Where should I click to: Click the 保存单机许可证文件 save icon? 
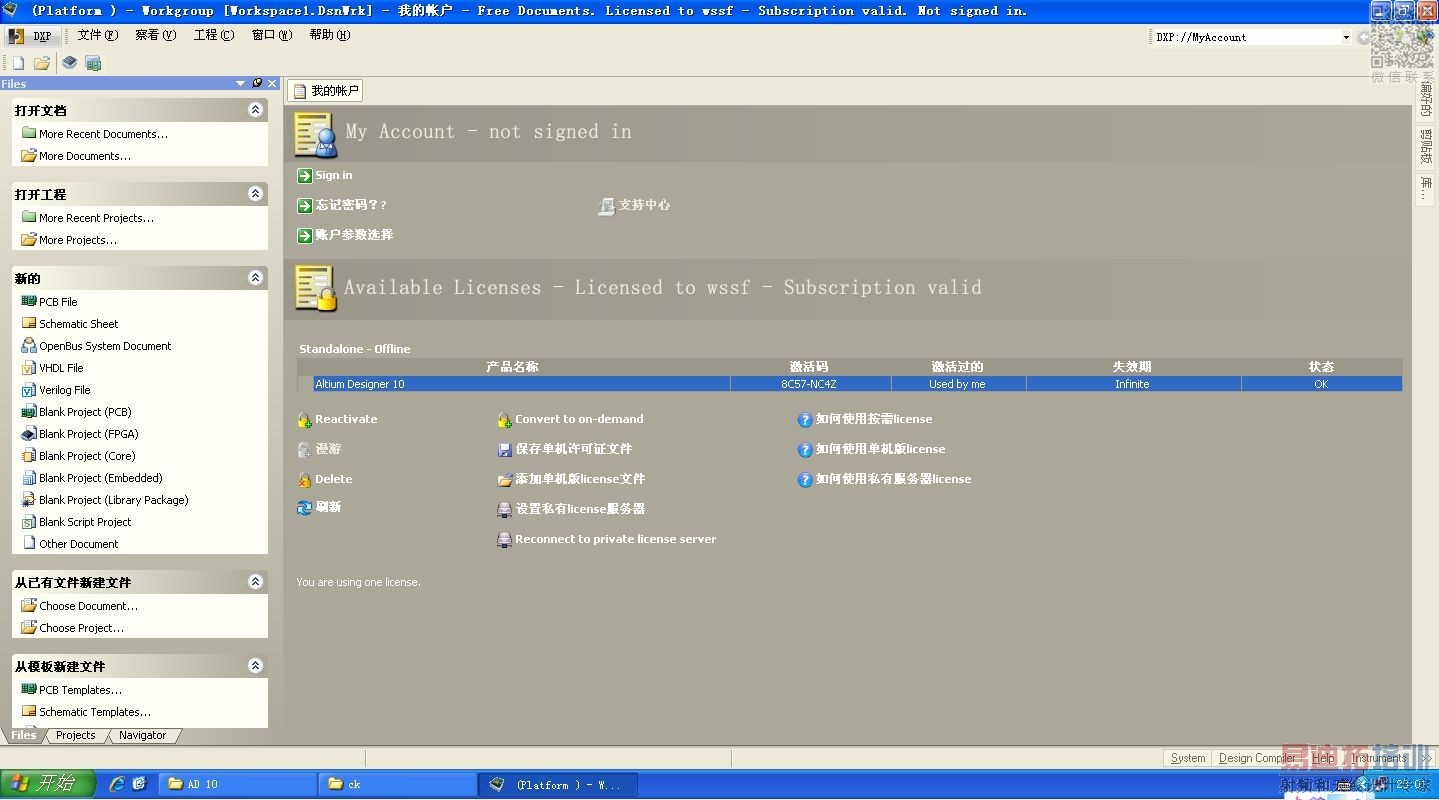point(505,450)
